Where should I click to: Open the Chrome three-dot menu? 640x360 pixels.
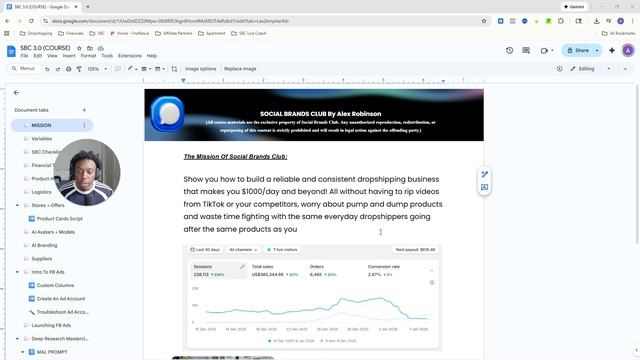633,21
